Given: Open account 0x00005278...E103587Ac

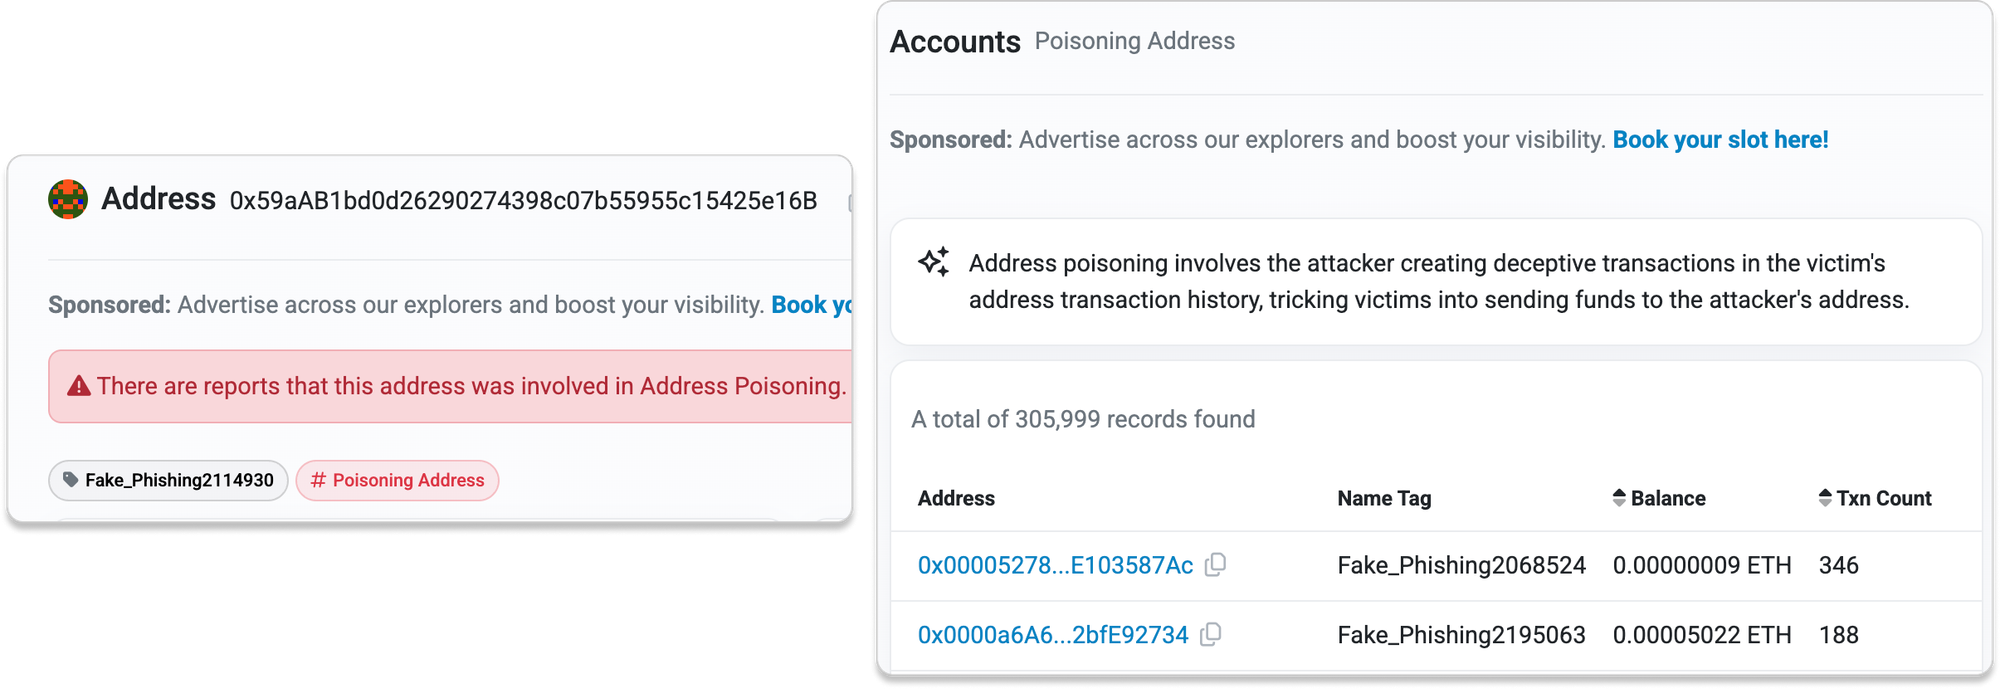Looking at the screenshot, I should pos(1055,566).
